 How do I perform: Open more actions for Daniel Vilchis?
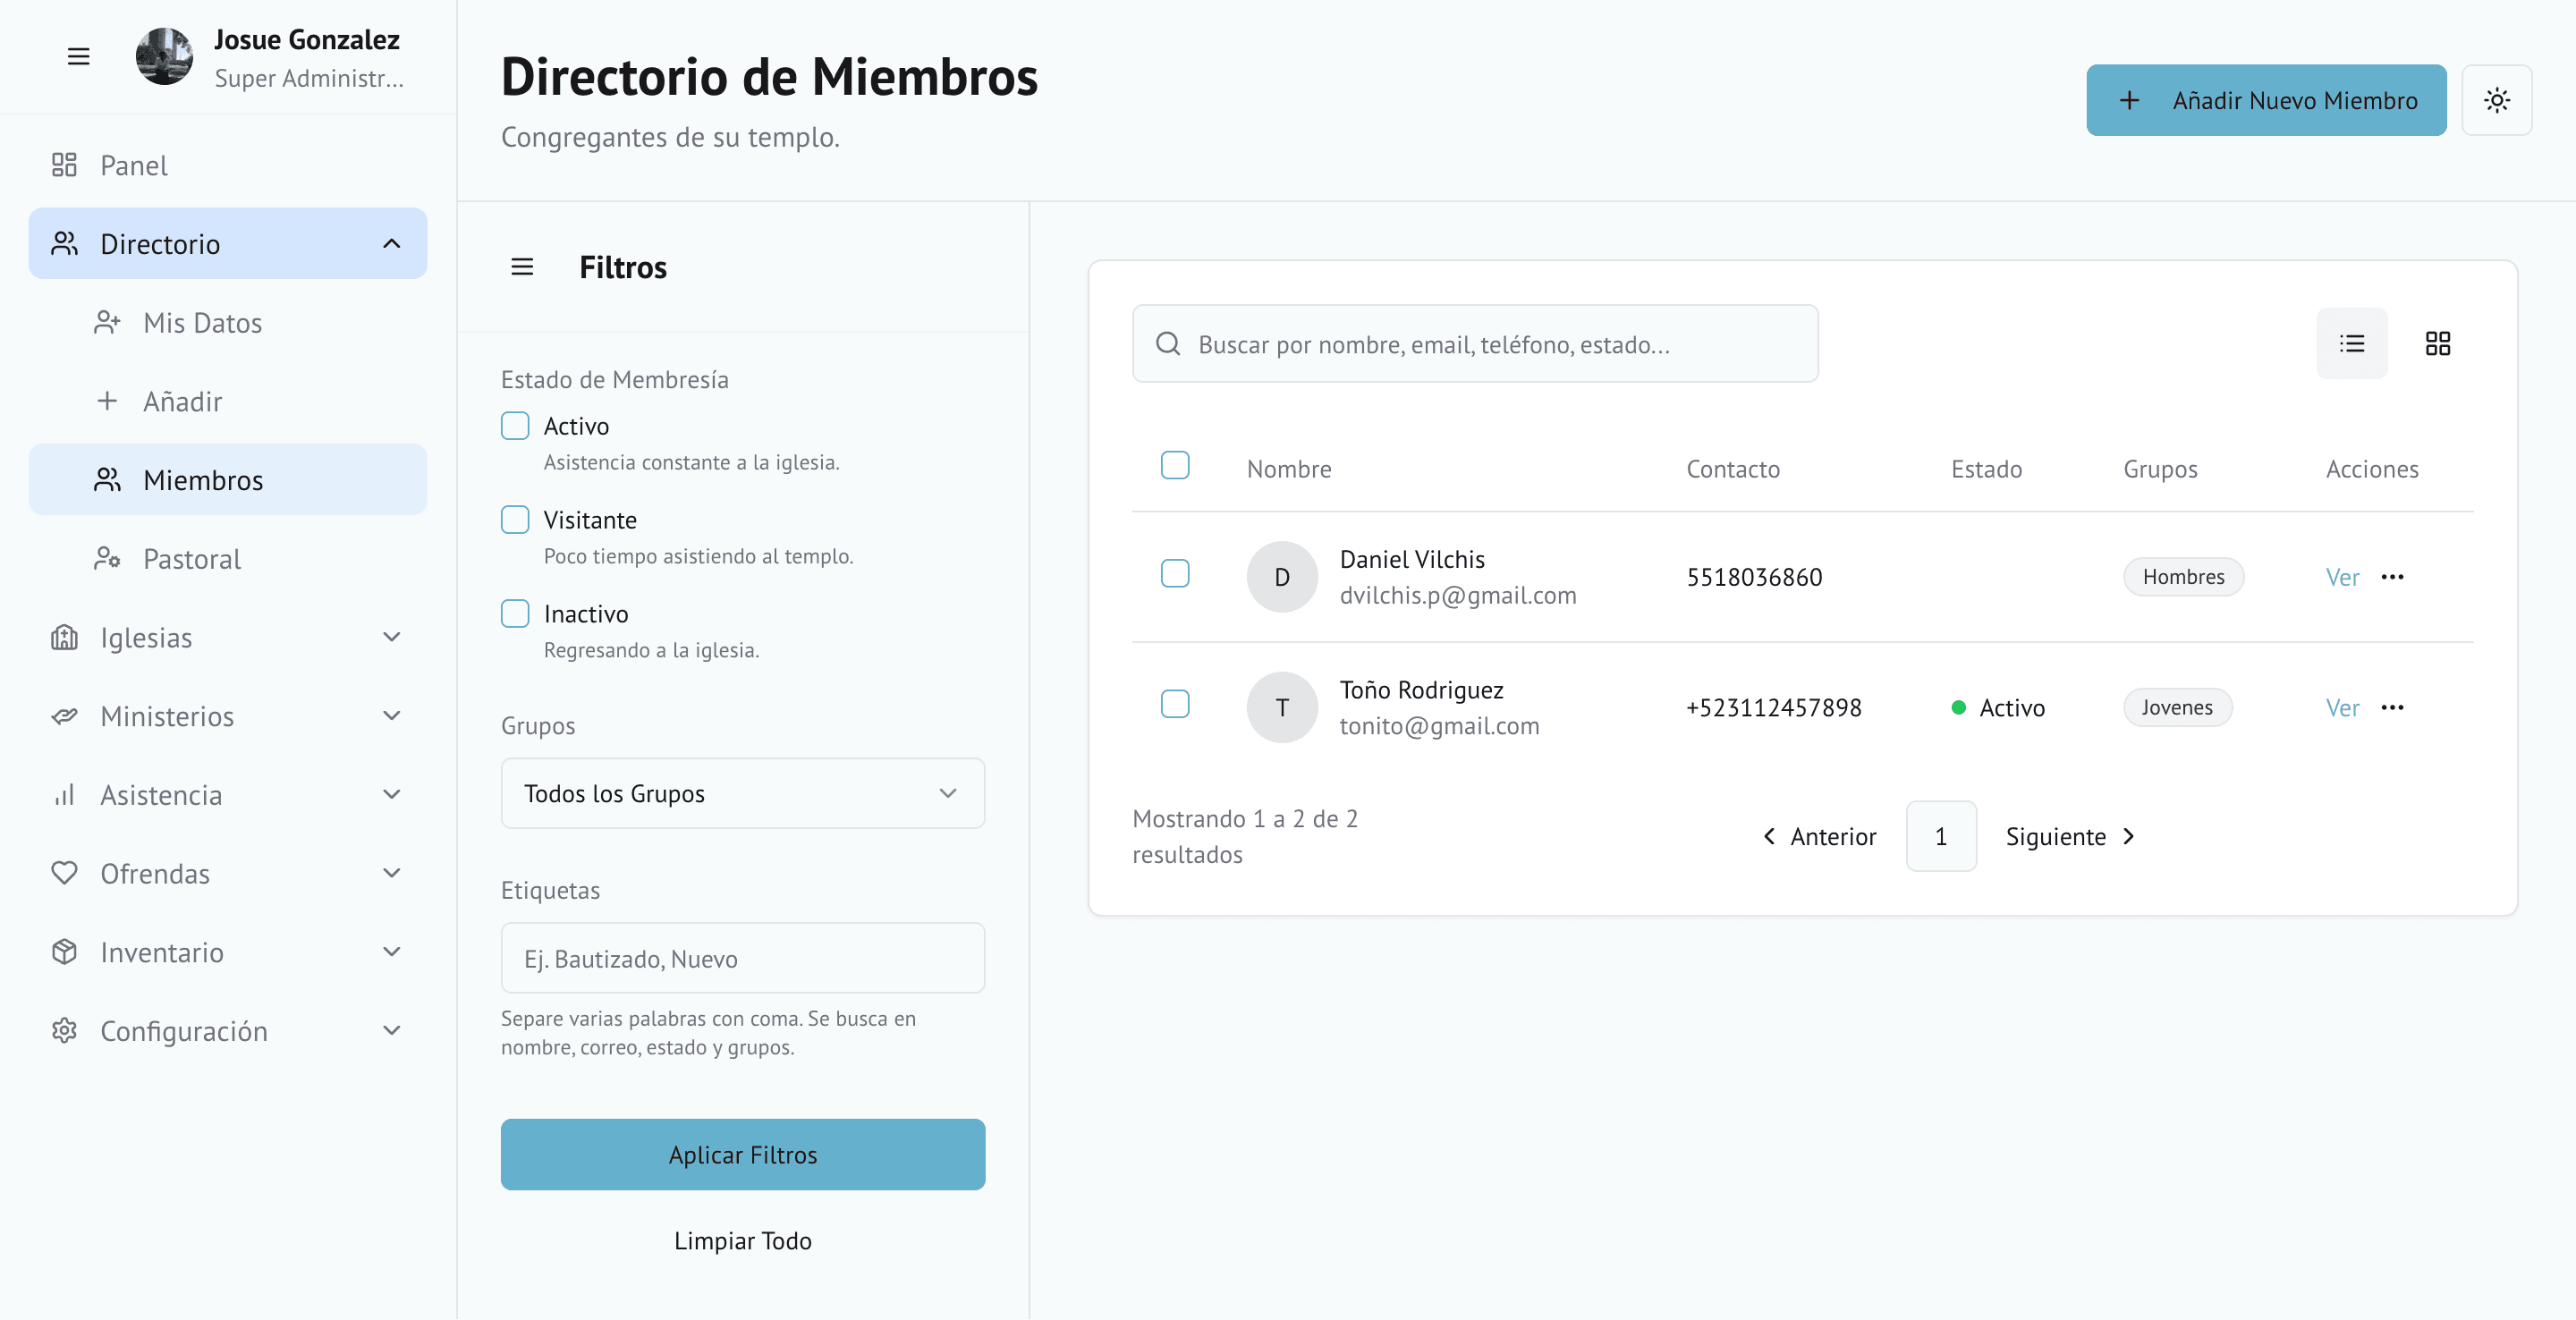pos(2393,578)
